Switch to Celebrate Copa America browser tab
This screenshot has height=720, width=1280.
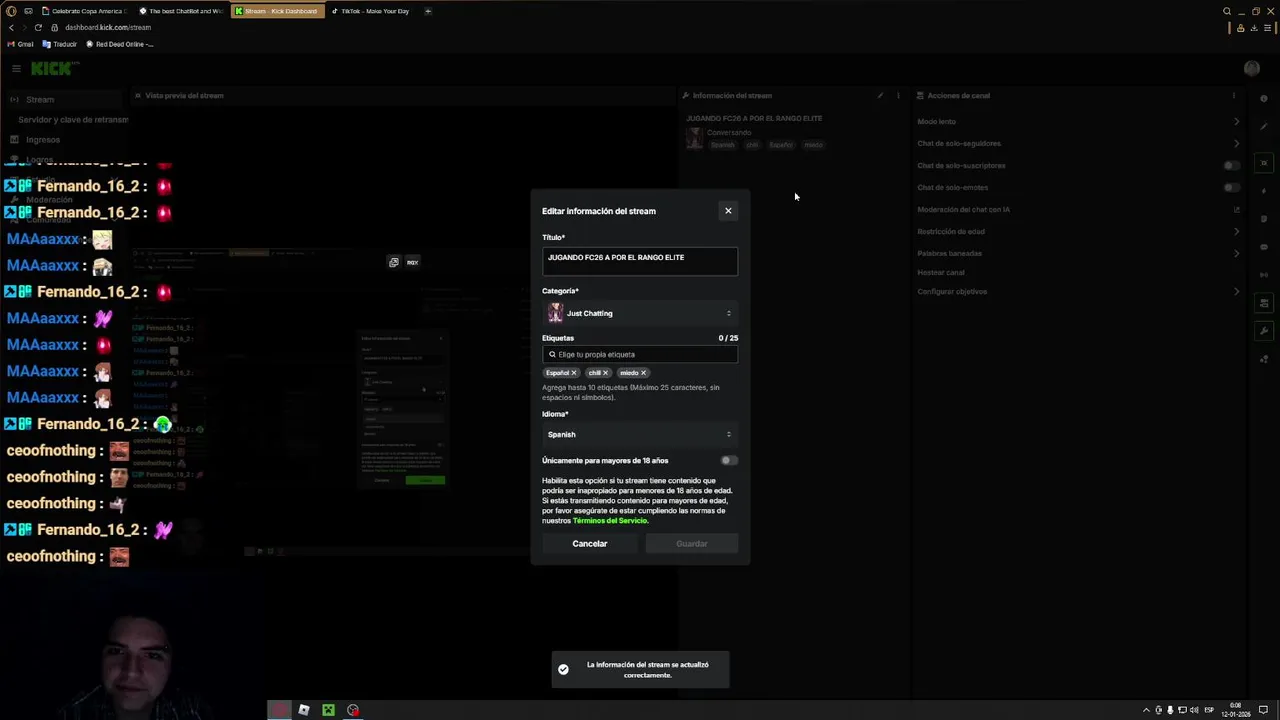[85, 11]
